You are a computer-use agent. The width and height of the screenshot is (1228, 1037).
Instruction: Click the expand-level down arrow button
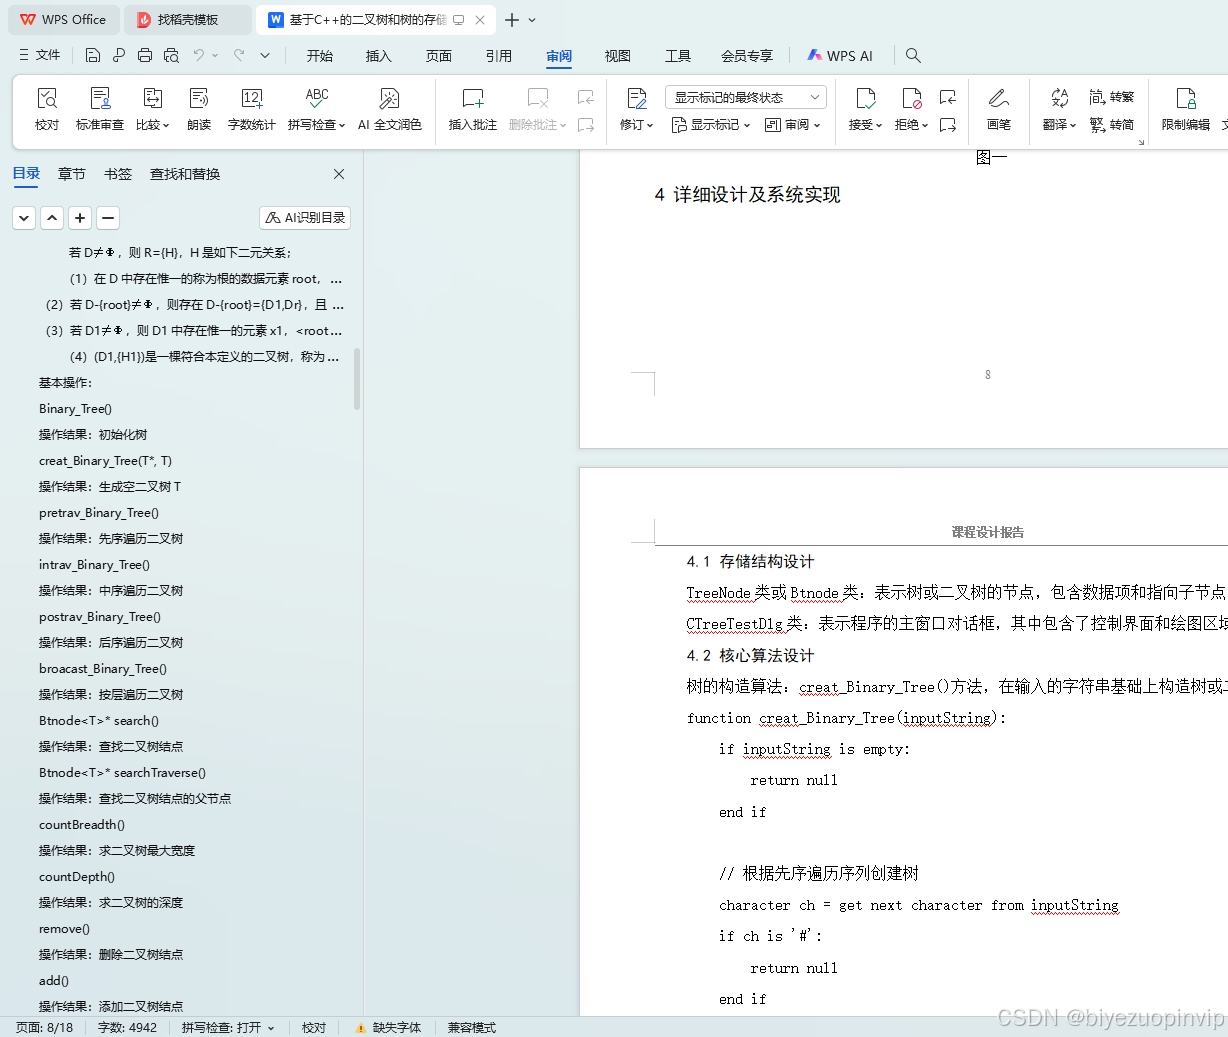pos(24,217)
